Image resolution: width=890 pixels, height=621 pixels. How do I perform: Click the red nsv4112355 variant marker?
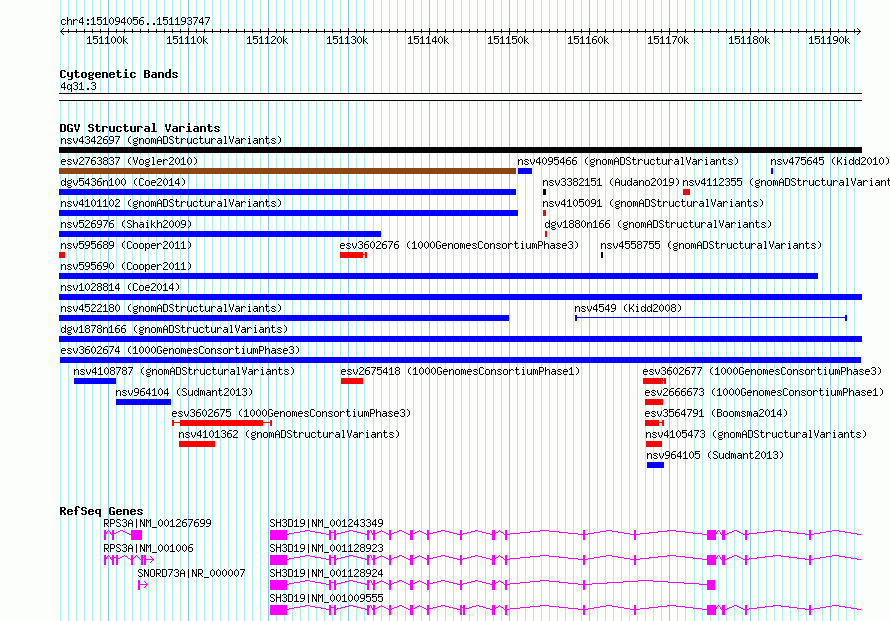pyautogui.click(x=687, y=192)
